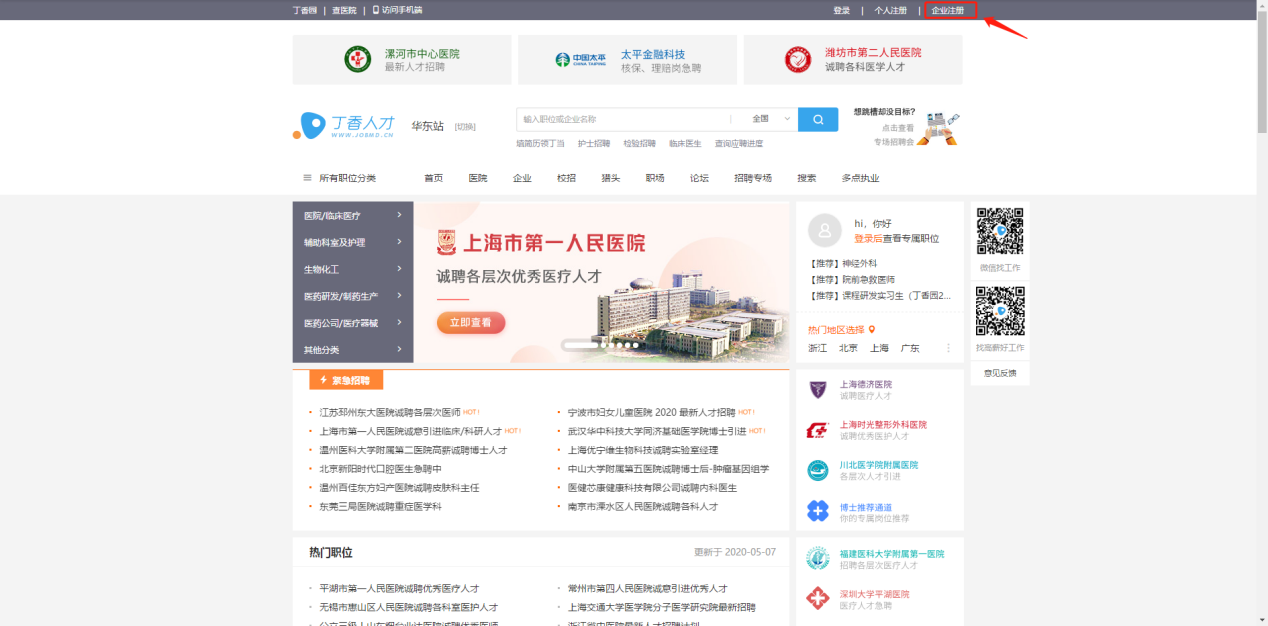The width and height of the screenshot is (1268, 626).
Task: Open 宁波市妇女儿童医院 2020 最新人才招聘 listing
Action: pos(651,412)
